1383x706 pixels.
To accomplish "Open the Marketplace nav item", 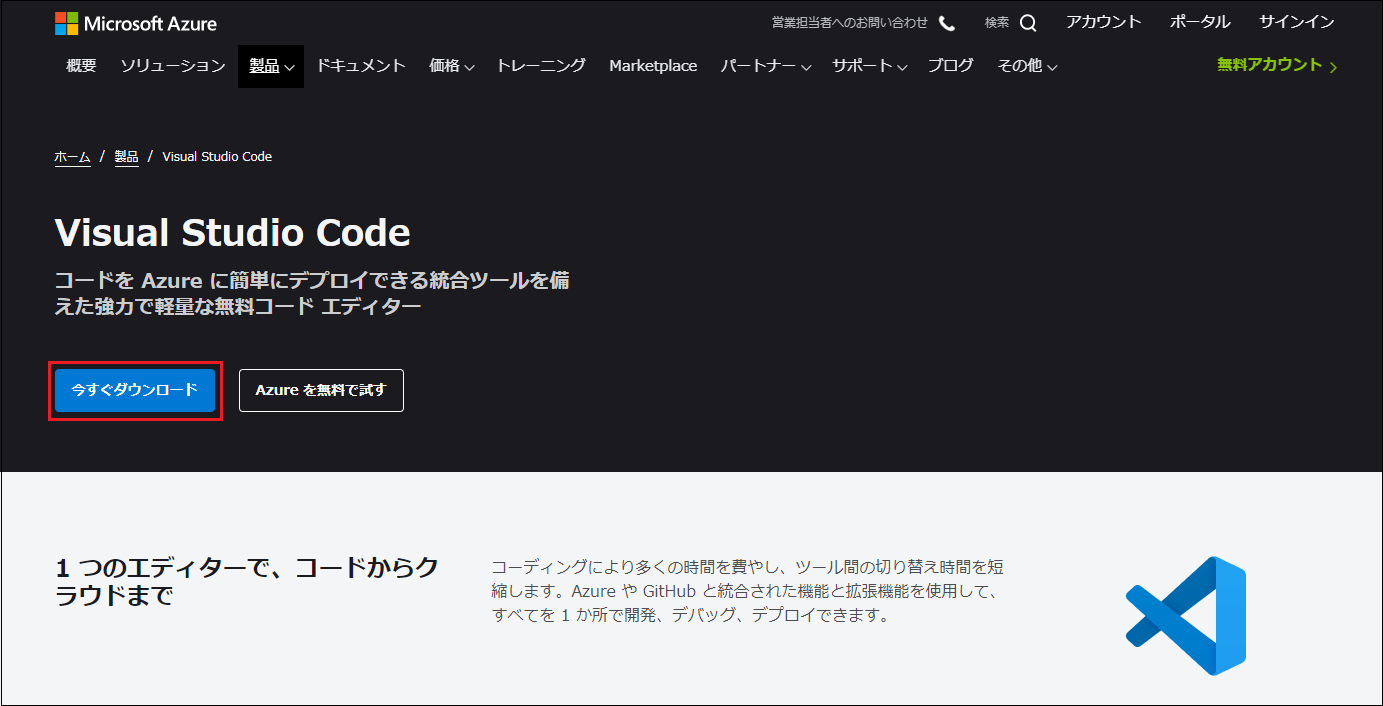I will pos(653,66).
